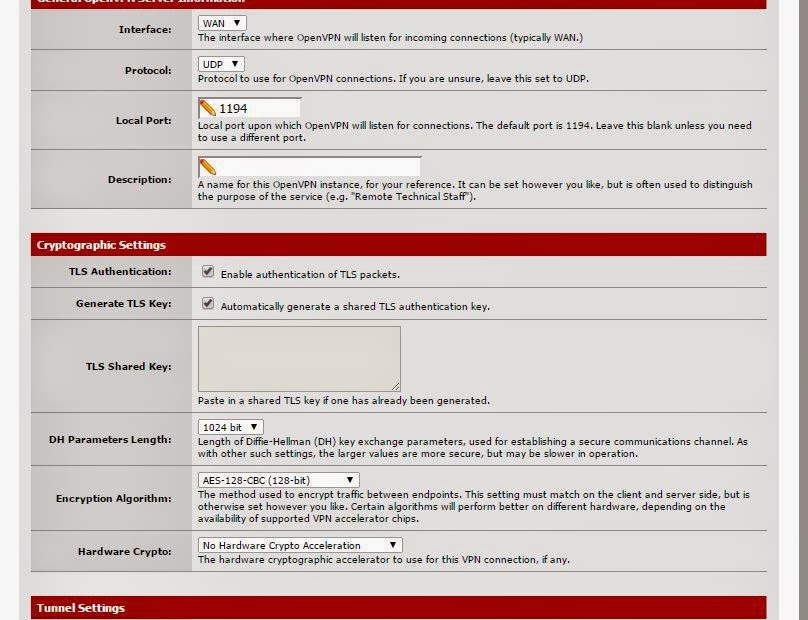This screenshot has height=620, width=808.
Task: Click help text about the default port 1194
Action: coord(475,131)
